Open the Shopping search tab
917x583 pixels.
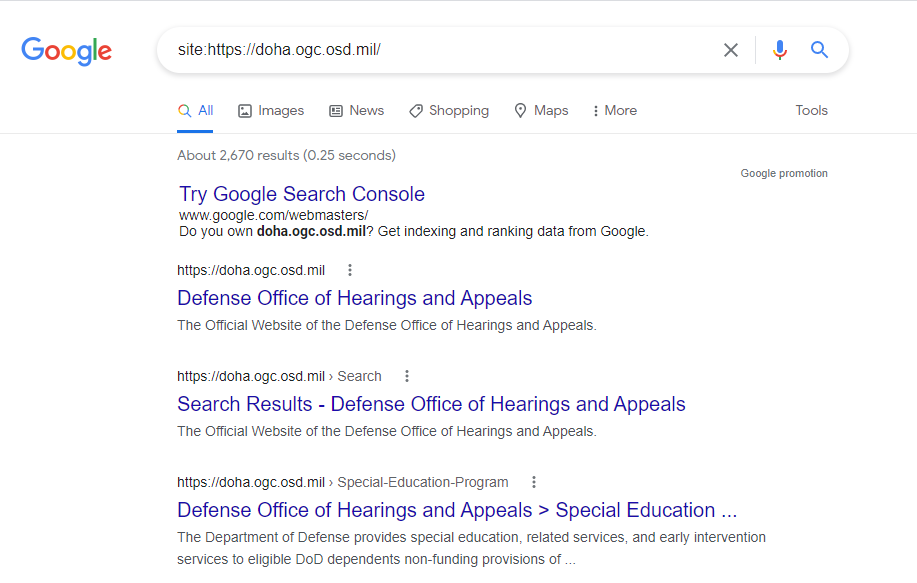[x=448, y=110]
